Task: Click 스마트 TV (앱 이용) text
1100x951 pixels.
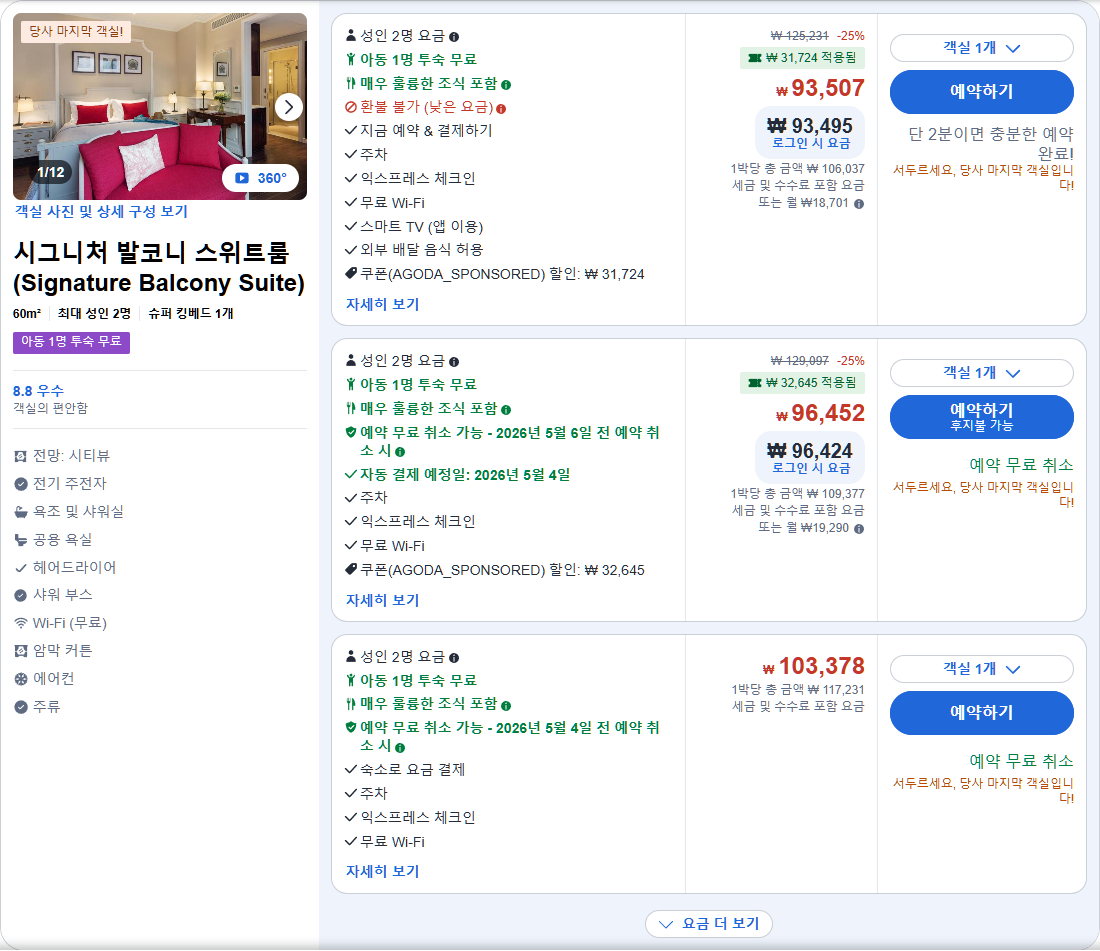Action: pyautogui.click(x=422, y=227)
